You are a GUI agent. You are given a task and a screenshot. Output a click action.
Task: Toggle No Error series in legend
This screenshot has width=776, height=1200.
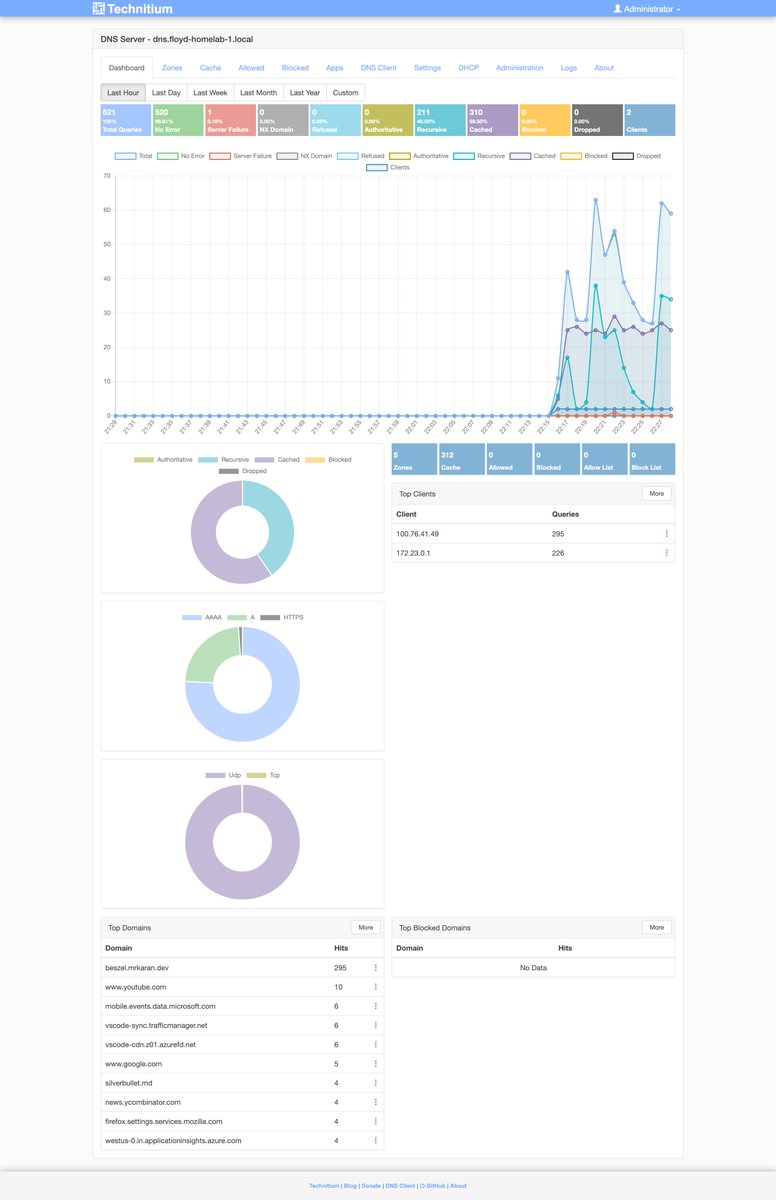click(x=180, y=156)
